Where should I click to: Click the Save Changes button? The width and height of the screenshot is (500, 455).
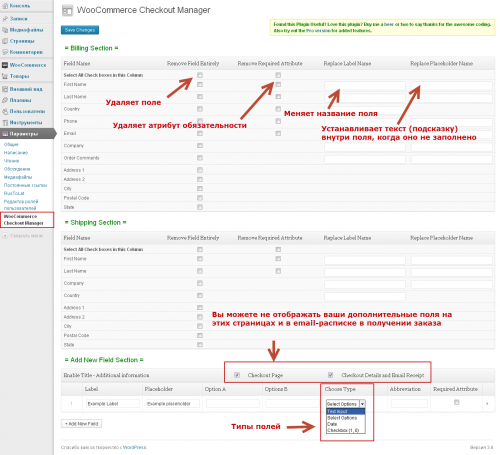(80, 30)
